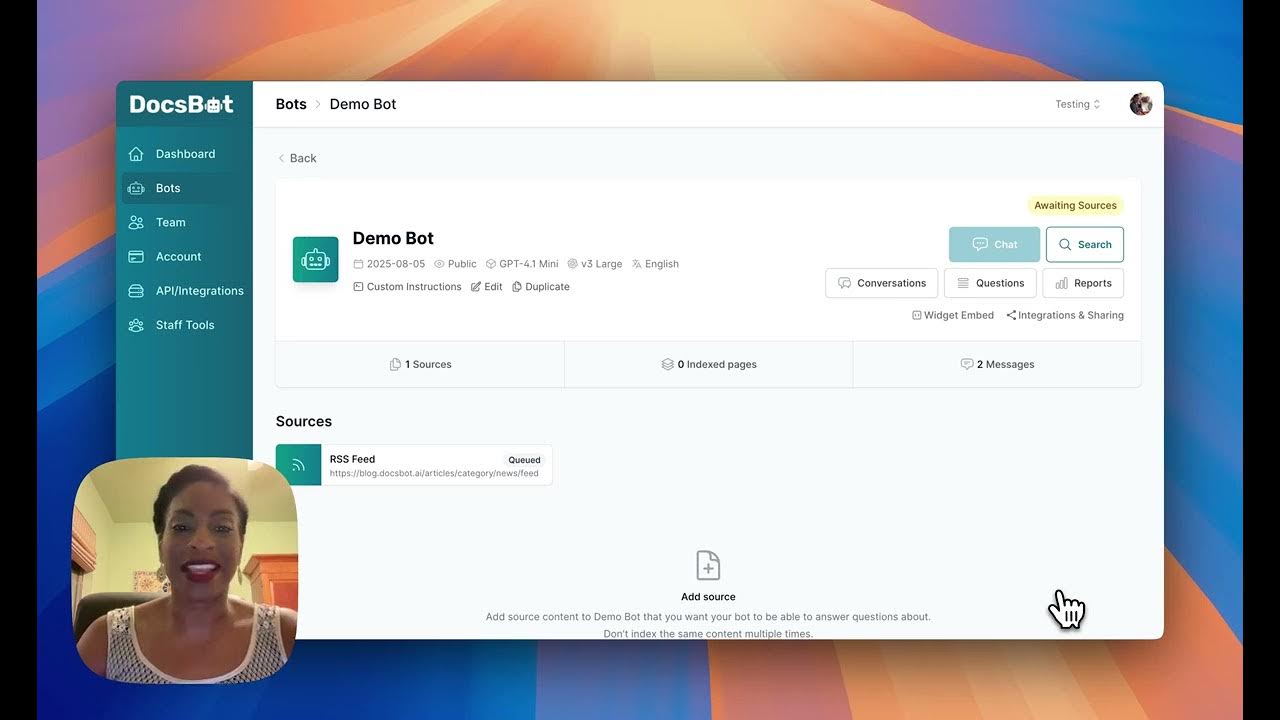
Task: Click the Chat button
Action: click(994, 244)
